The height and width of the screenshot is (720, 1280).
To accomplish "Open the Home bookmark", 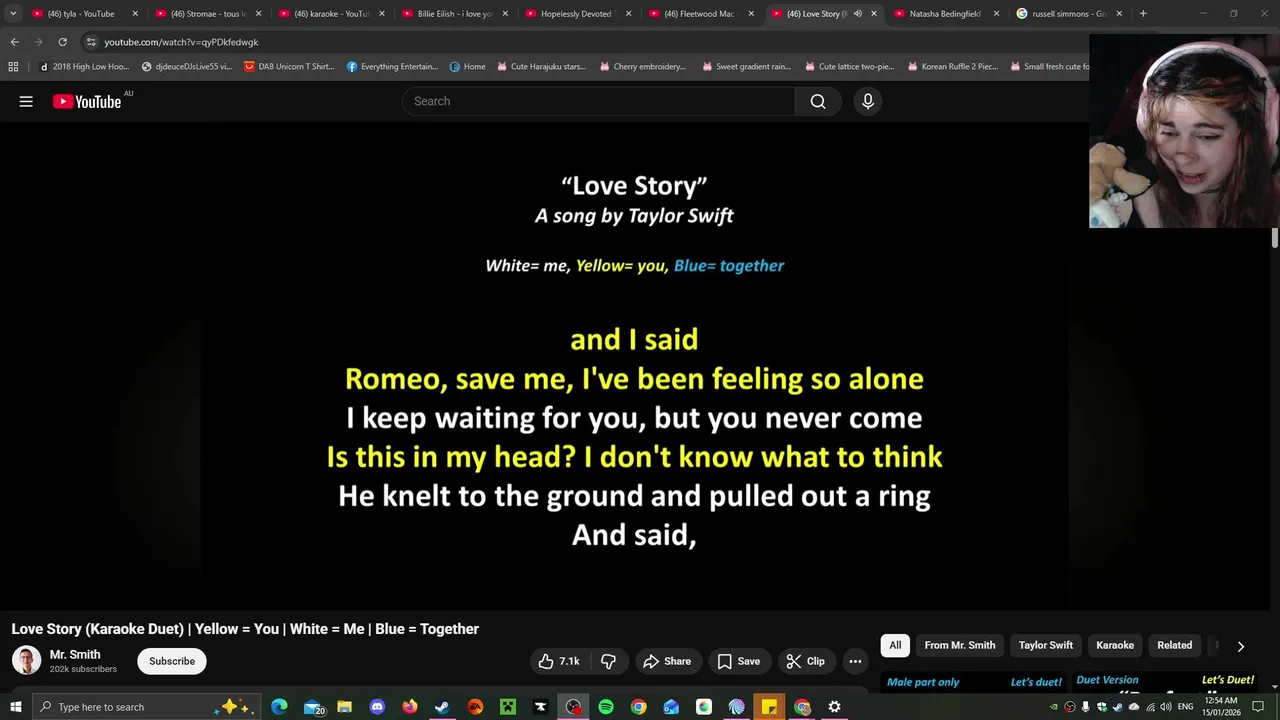I will pyautogui.click(x=467, y=67).
